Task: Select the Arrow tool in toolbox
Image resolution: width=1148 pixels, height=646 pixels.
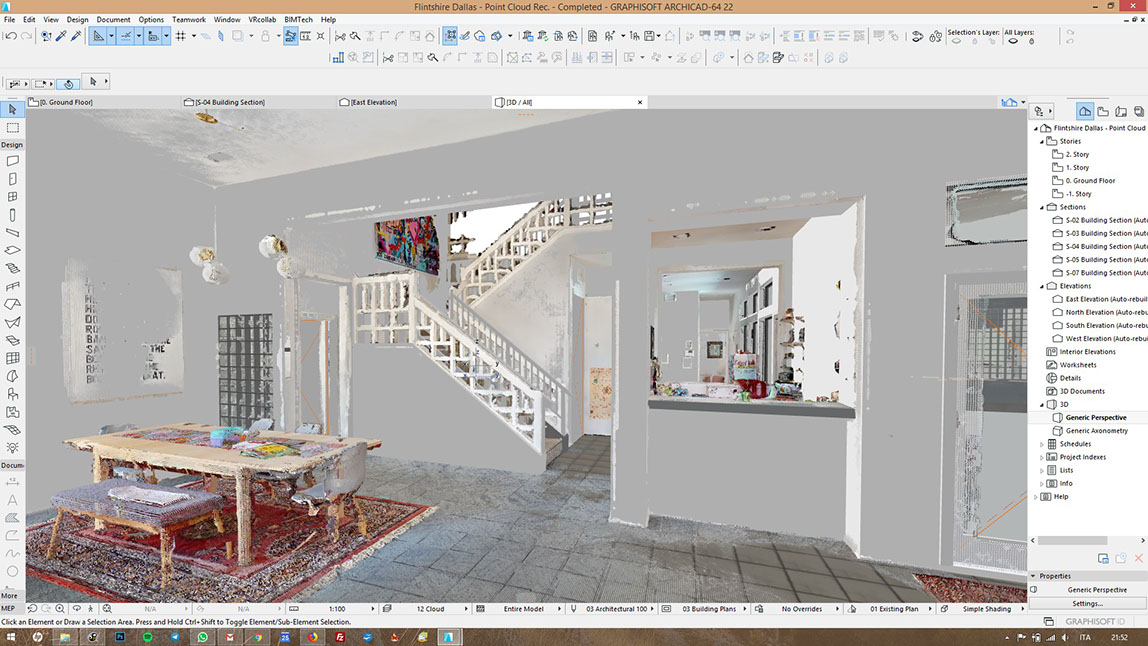Action: (13, 110)
